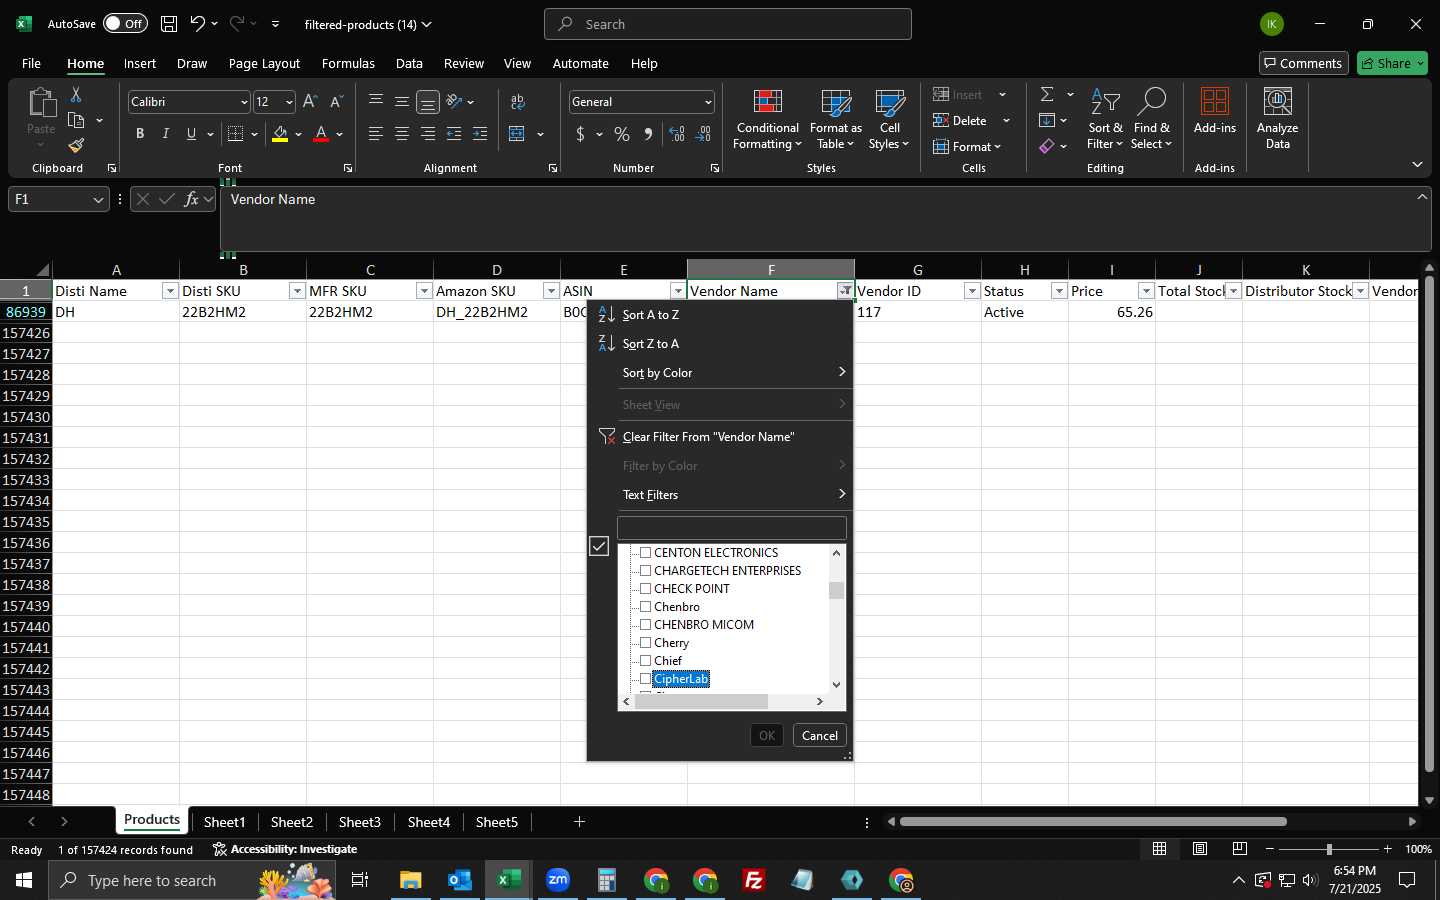Image resolution: width=1440 pixels, height=900 pixels.
Task: Tick the CHENBRO MICOM checkbox
Action: (645, 624)
